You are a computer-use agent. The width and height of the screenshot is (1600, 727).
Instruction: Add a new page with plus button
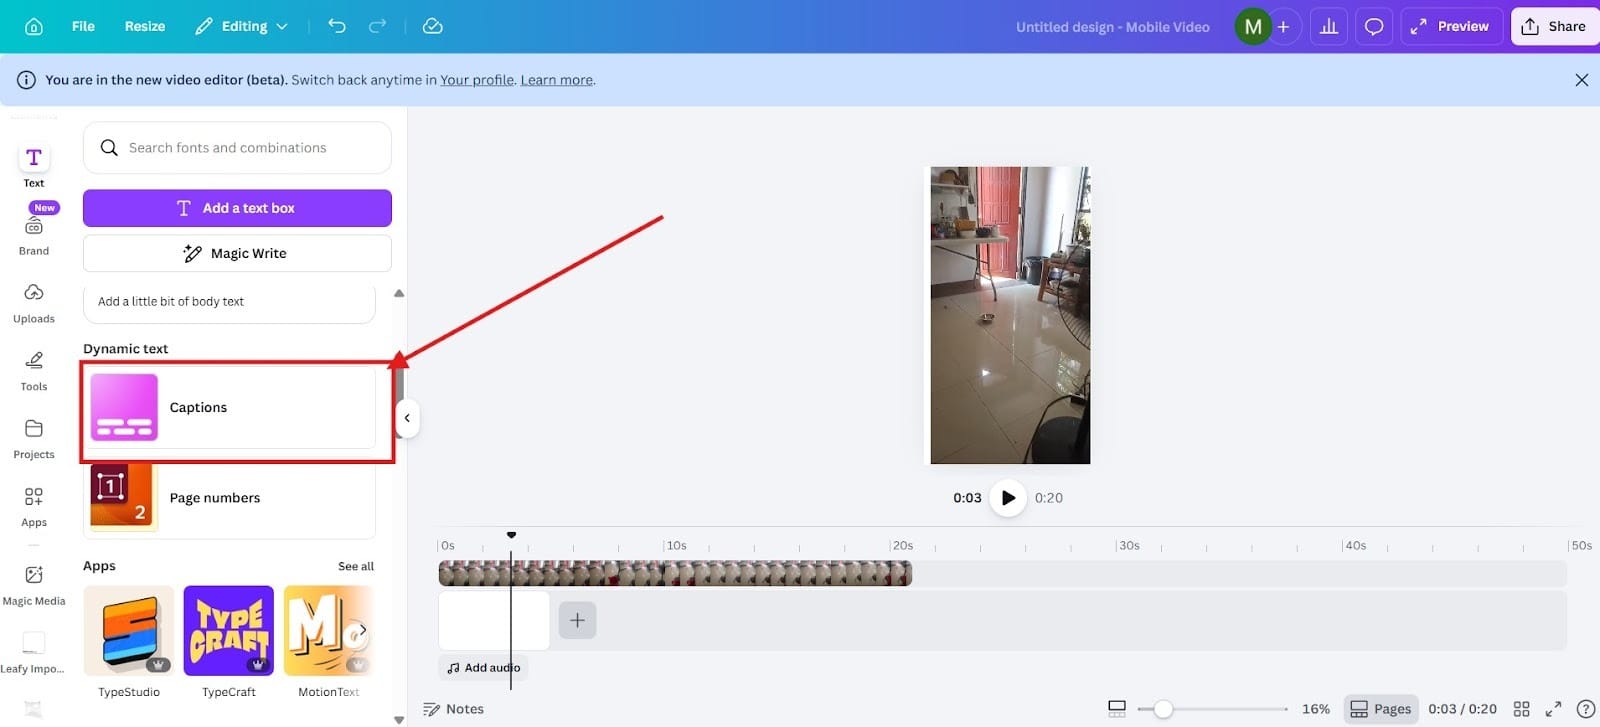click(577, 620)
